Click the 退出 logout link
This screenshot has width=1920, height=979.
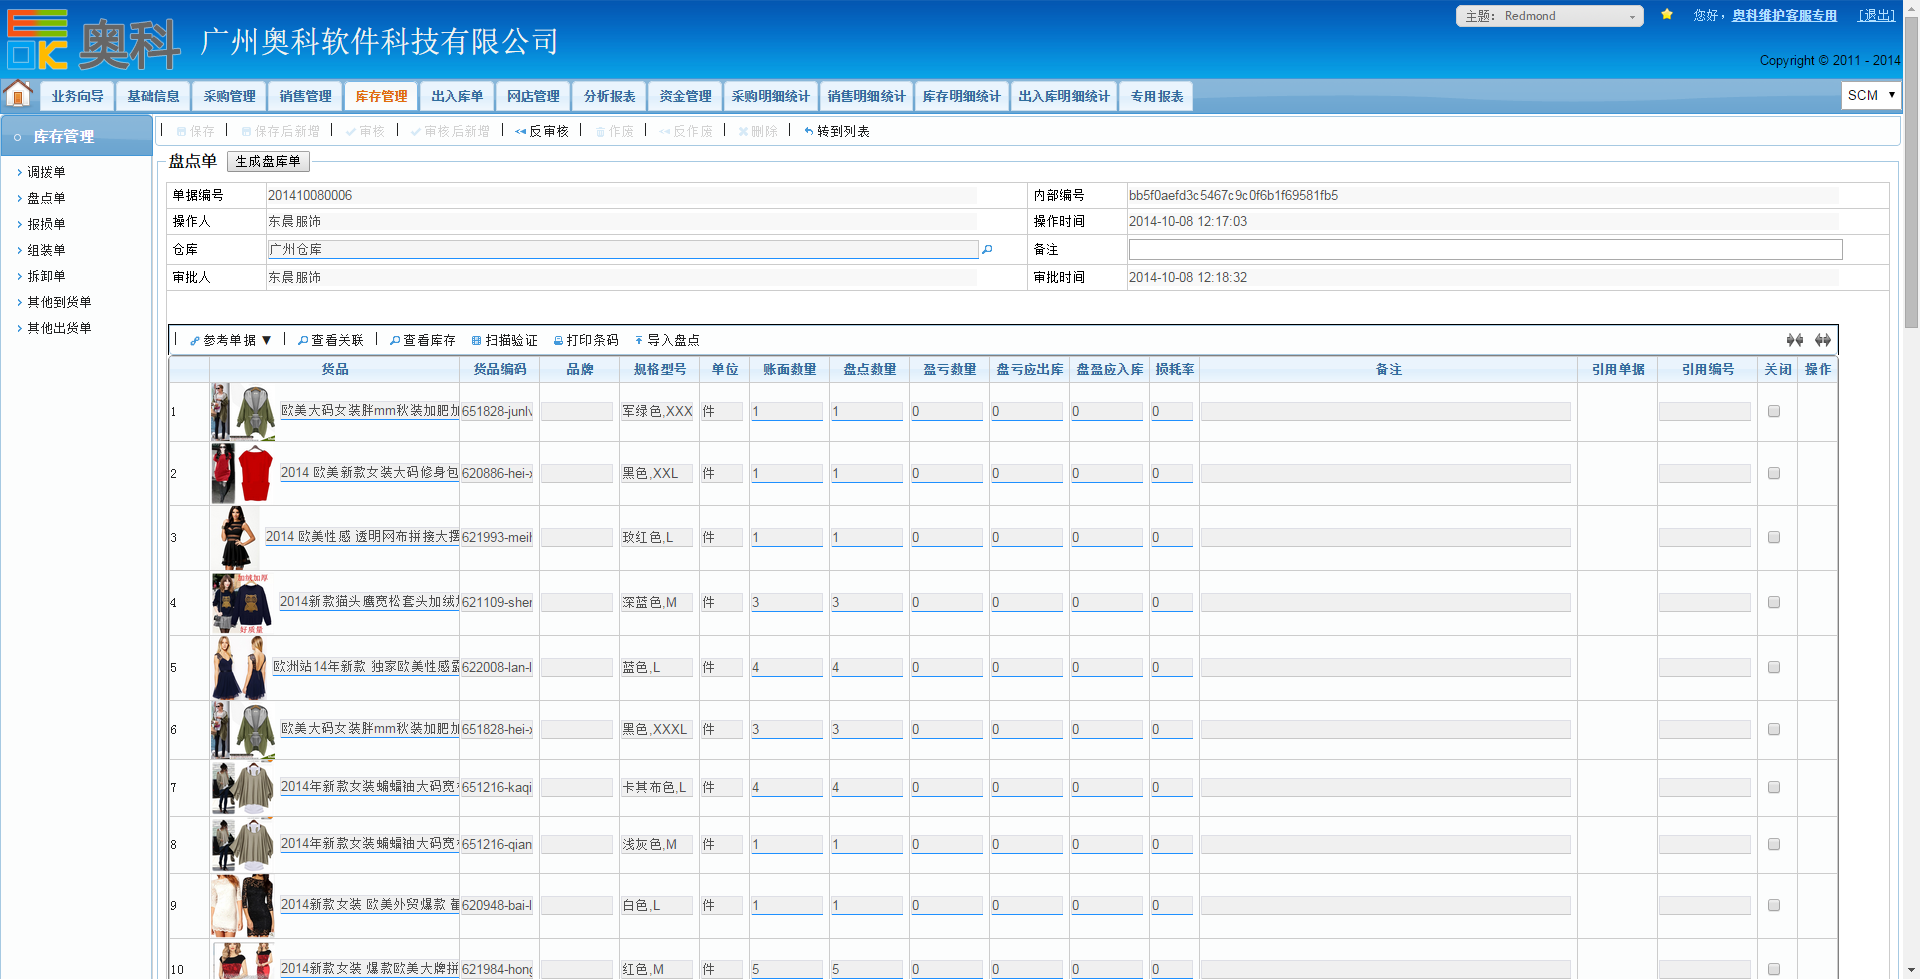[1876, 16]
